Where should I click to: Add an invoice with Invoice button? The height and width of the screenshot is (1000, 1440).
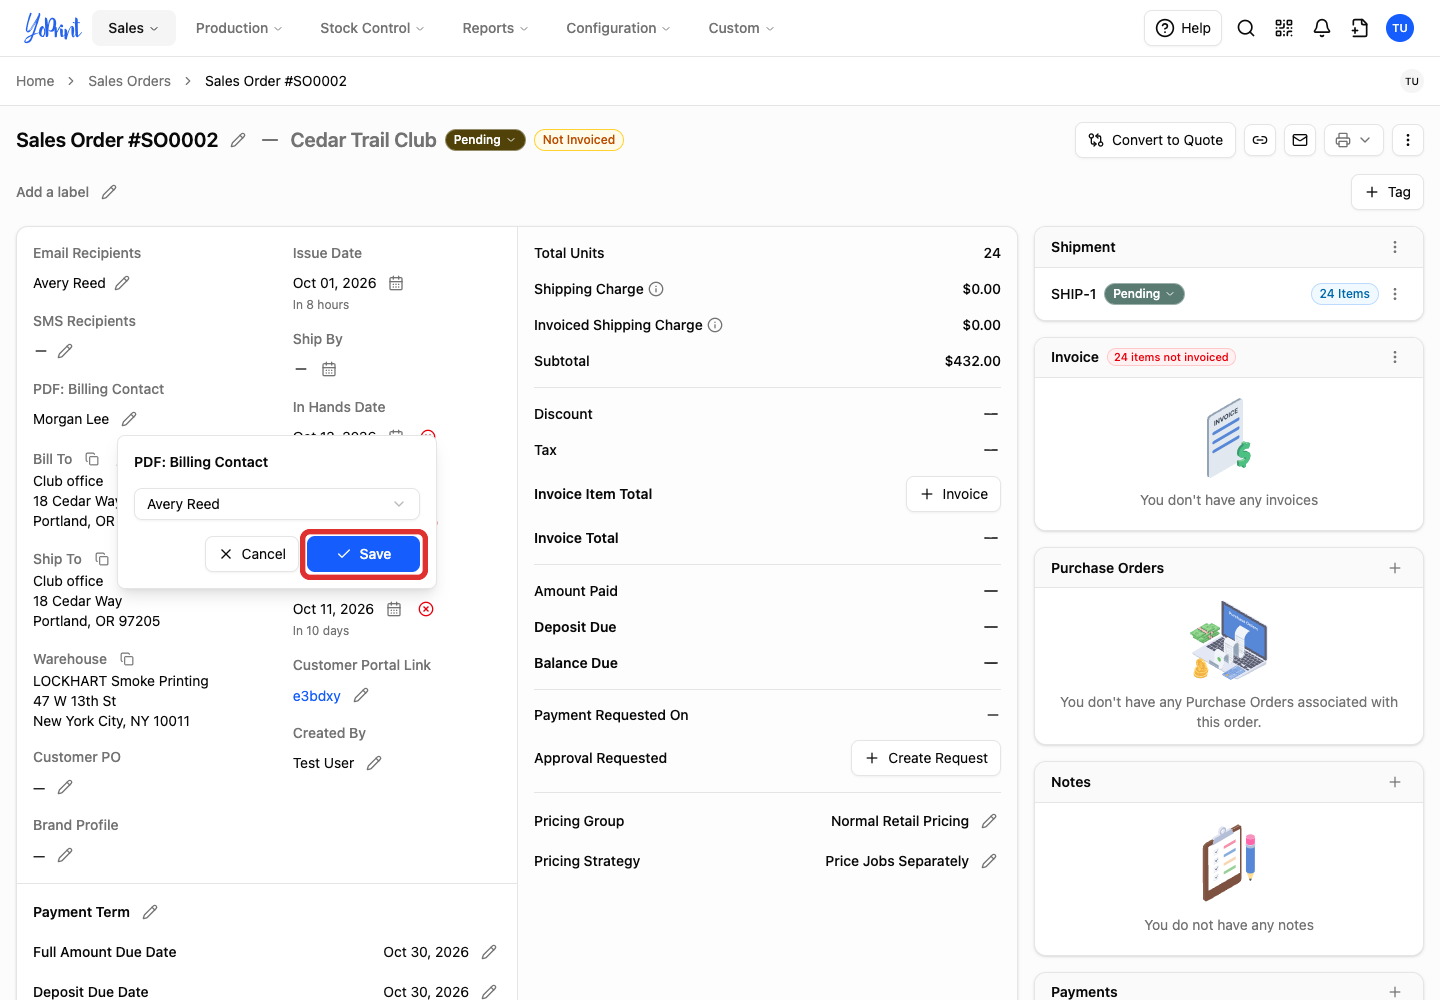pos(954,494)
